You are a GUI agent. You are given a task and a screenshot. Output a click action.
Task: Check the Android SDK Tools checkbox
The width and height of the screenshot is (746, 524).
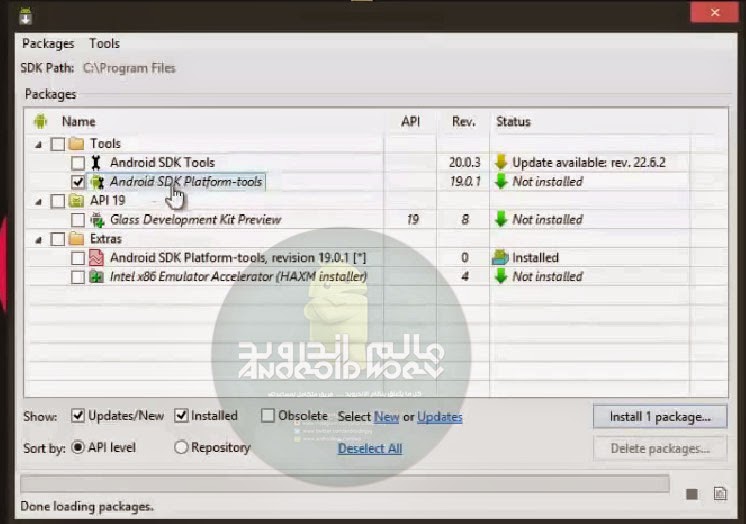(78, 163)
